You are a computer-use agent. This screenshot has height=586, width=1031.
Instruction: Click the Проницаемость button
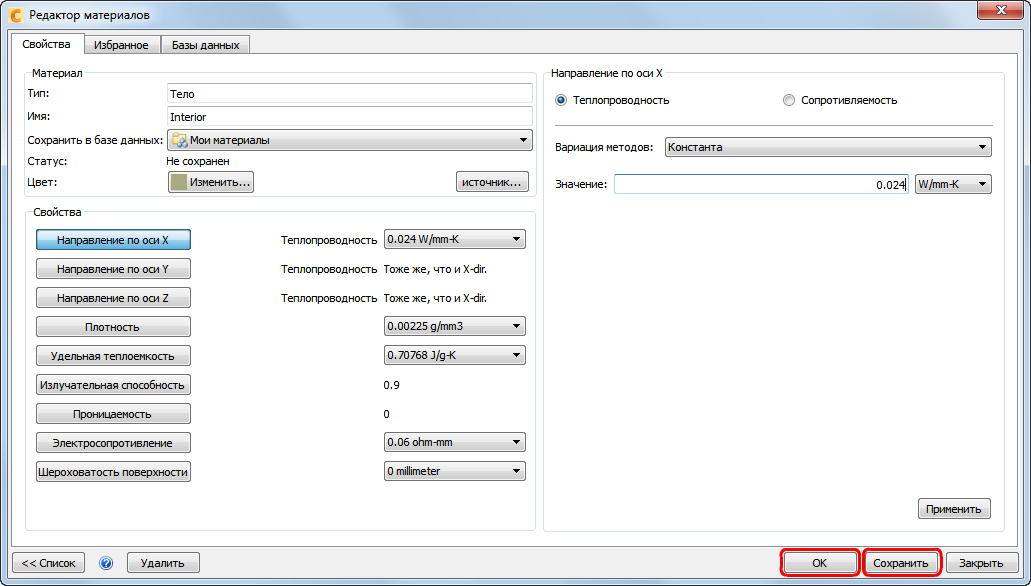tap(113, 414)
